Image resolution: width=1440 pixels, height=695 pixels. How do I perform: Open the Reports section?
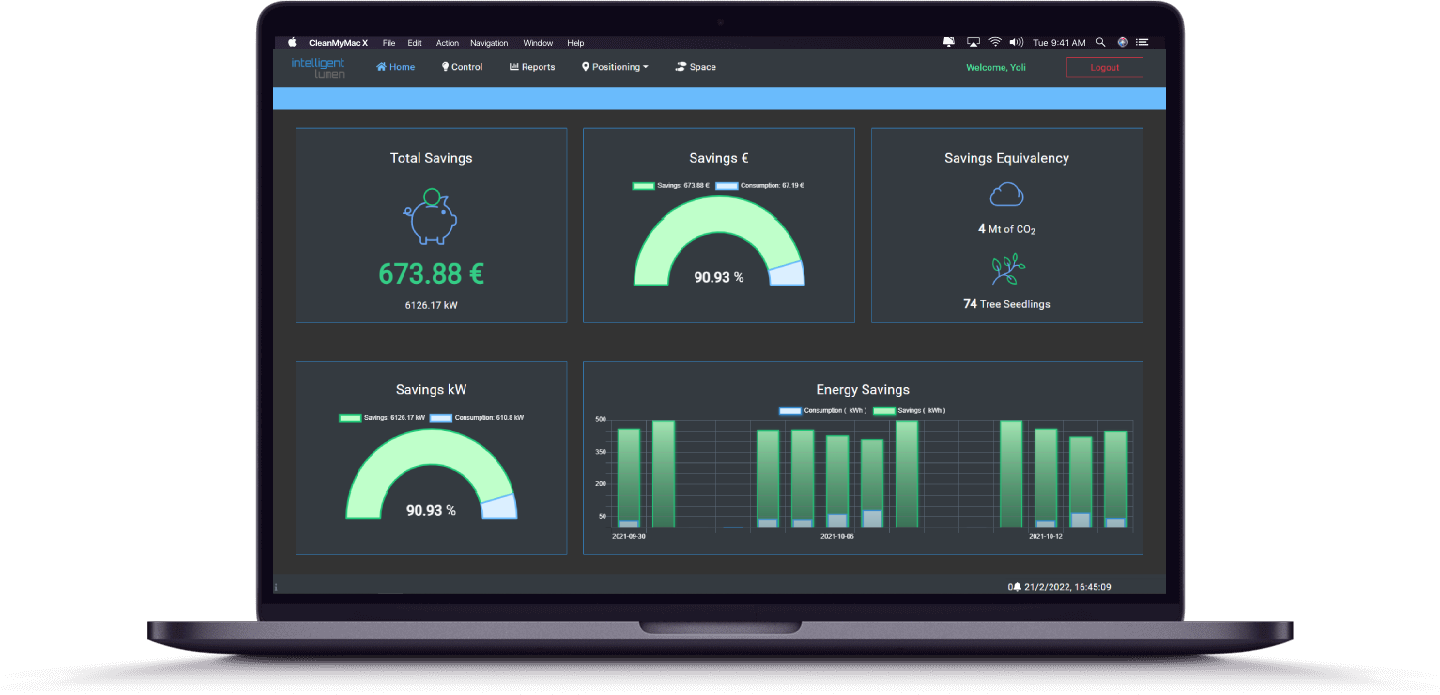point(532,67)
